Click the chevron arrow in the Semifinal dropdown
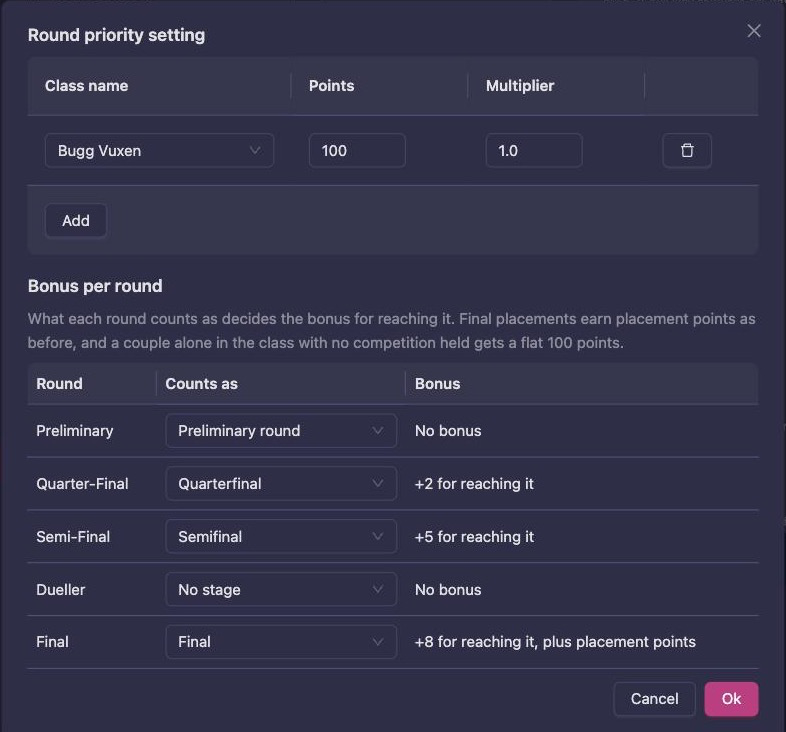This screenshot has width=786, height=732. tap(377, 536)
